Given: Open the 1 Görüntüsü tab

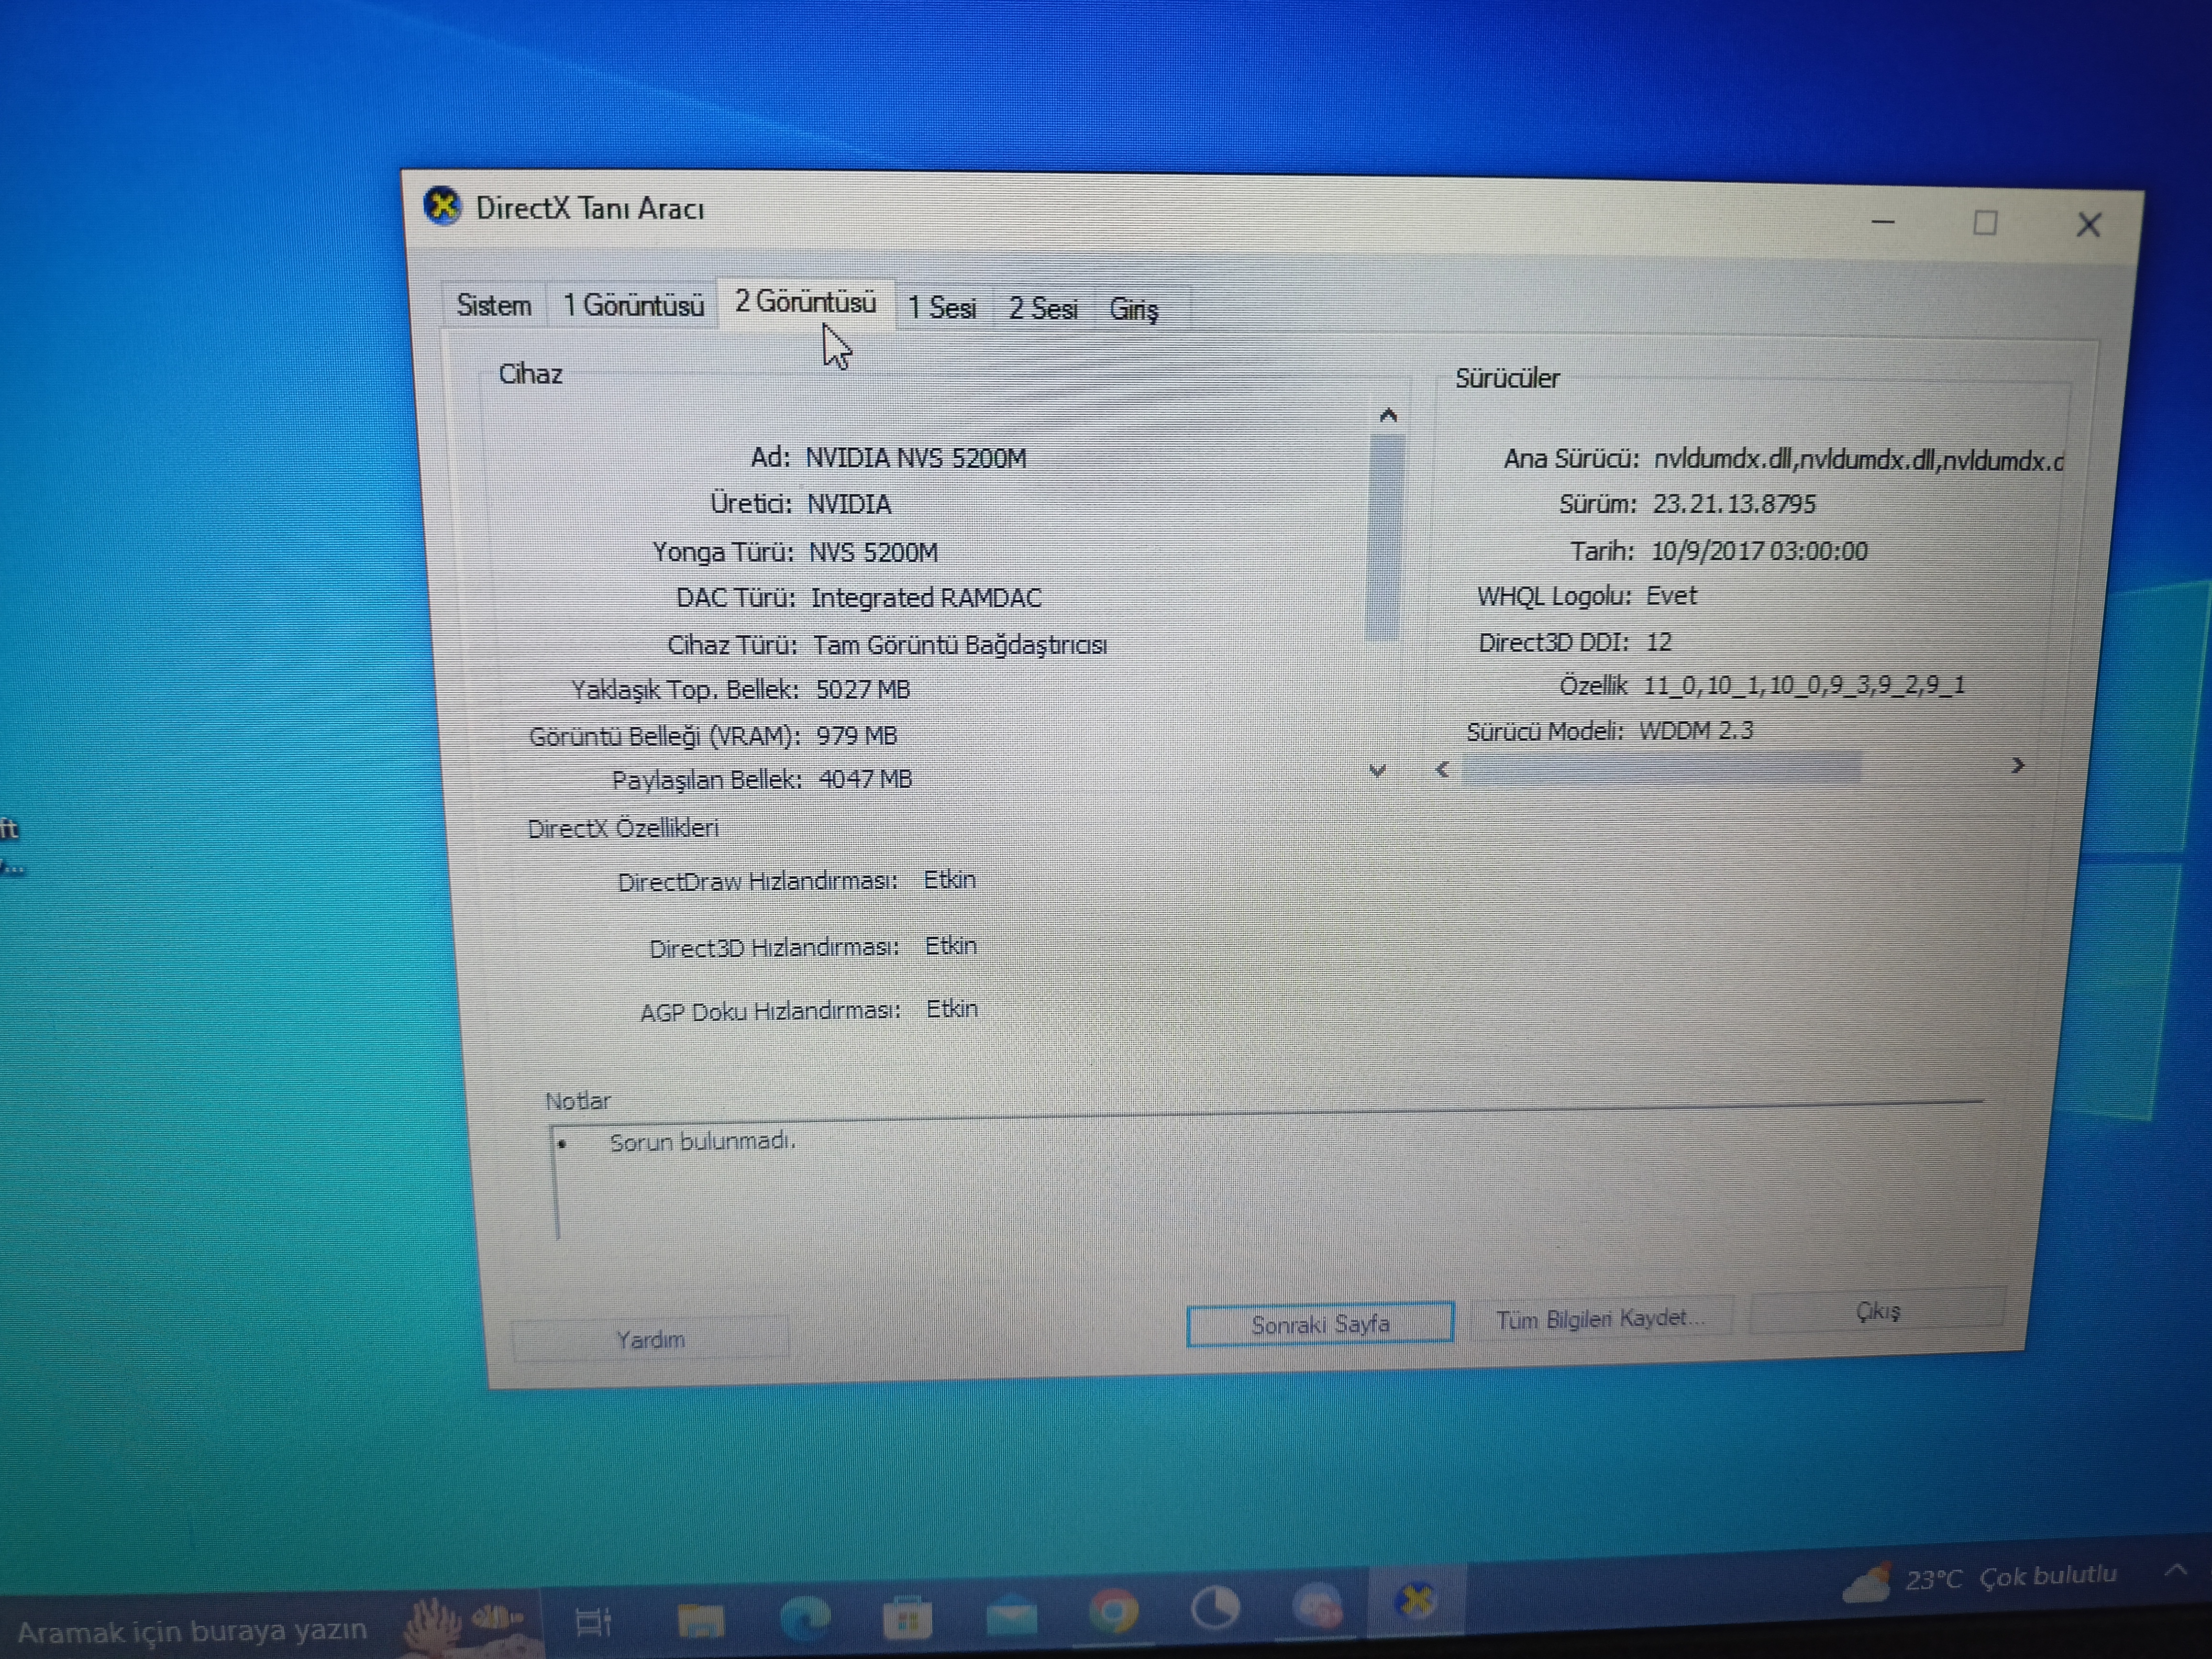Looking at the screenshot, I should pos(633,305).
